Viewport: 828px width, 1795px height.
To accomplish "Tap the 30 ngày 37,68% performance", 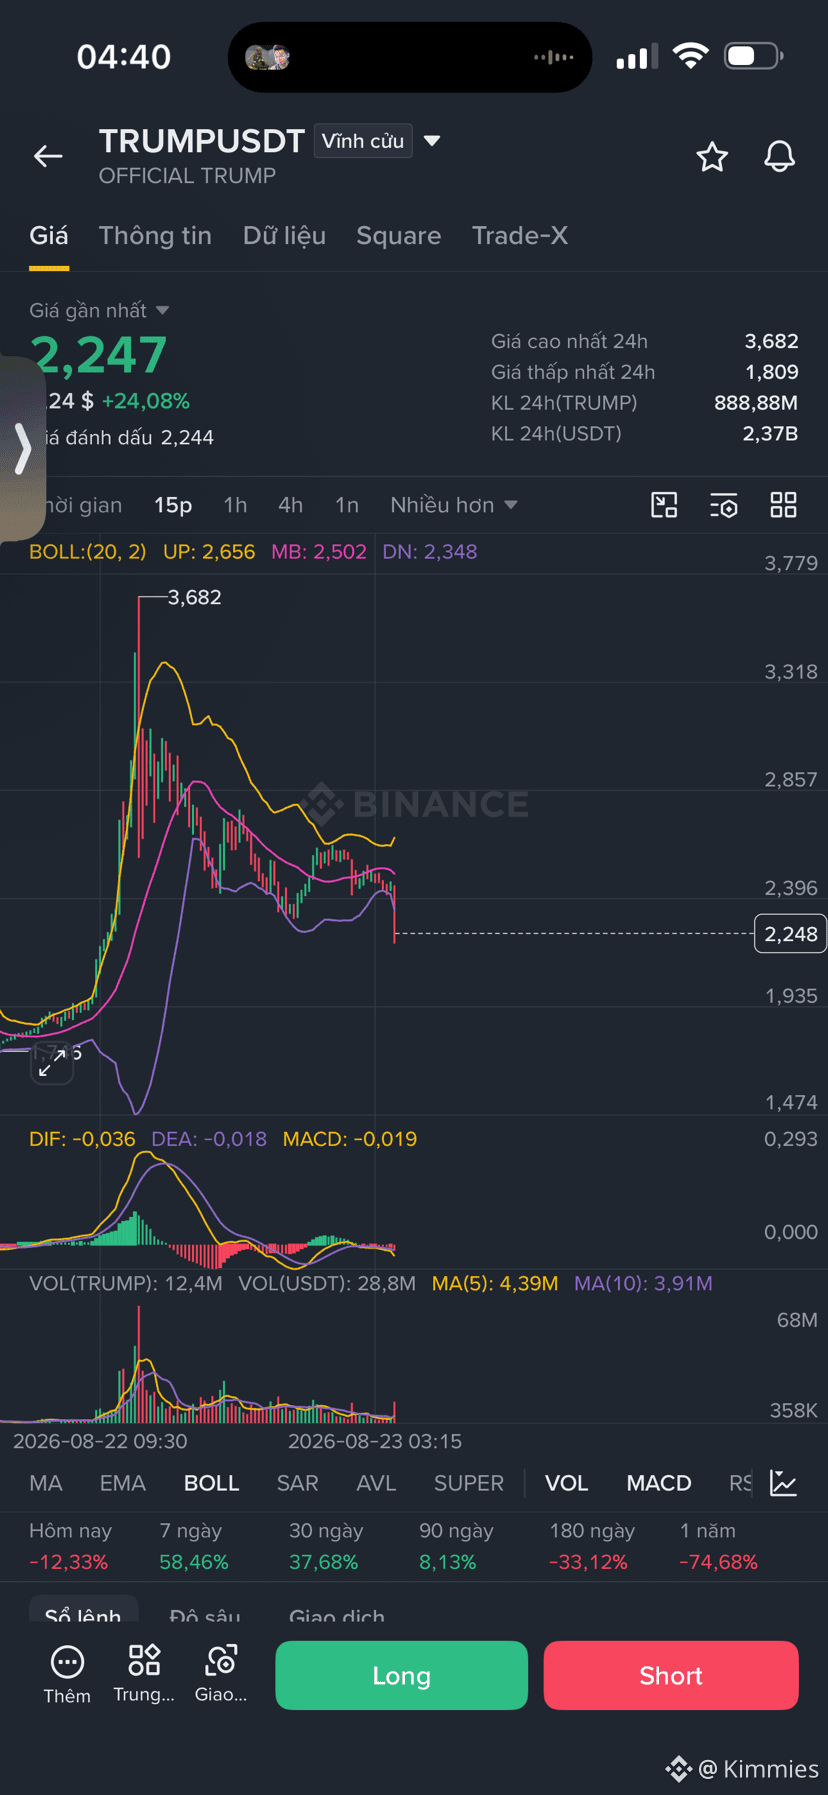I will [x=326, y=1546].
